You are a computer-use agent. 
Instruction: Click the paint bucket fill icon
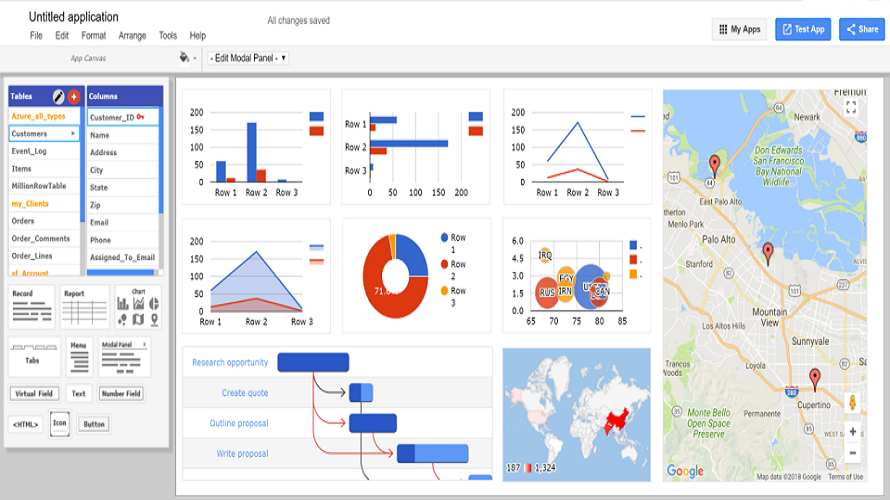(184, 58)
